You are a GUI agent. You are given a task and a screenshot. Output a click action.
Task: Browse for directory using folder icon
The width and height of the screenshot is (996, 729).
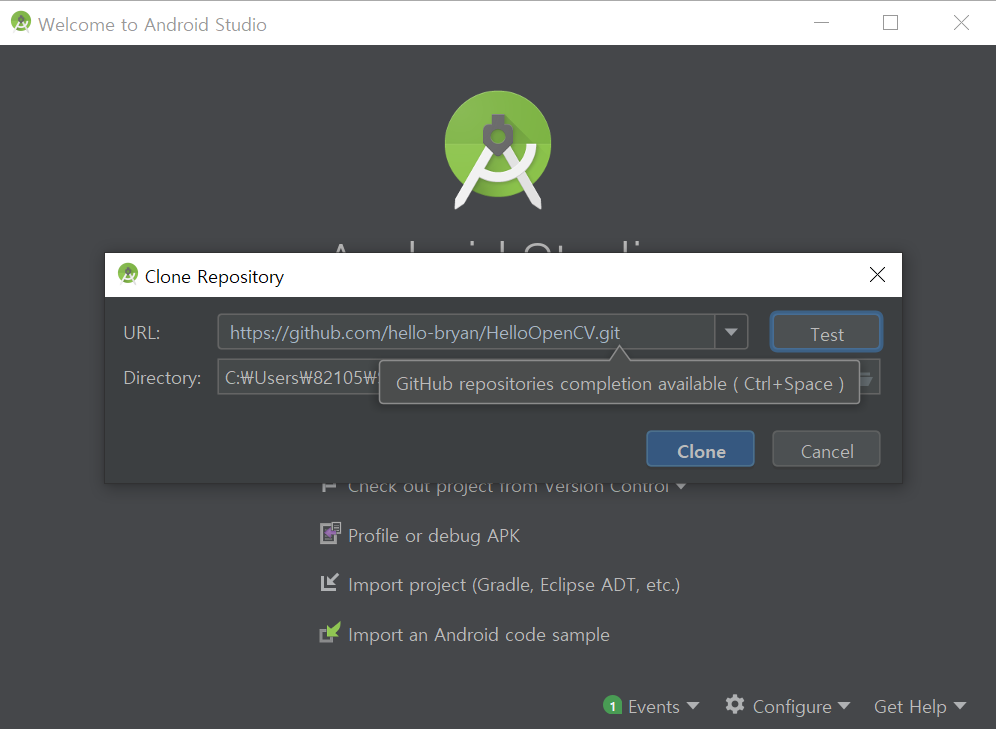pos(867,378)
